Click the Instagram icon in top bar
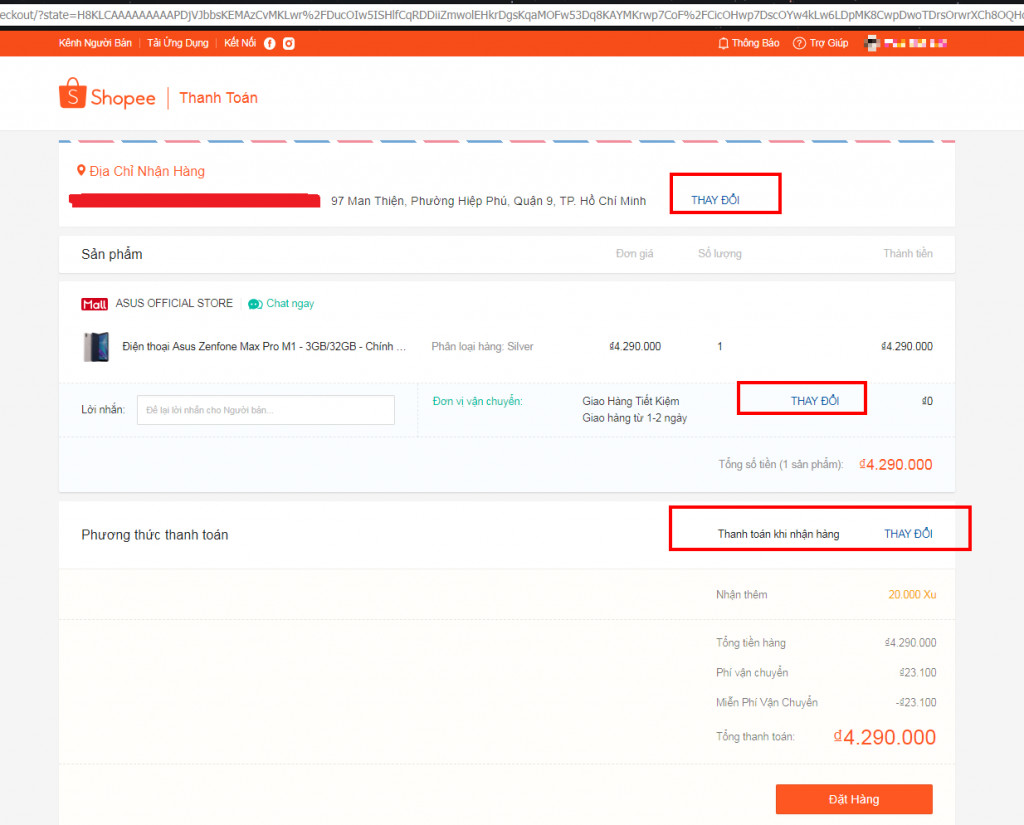Viewport: 1024px width, 825px height. pyautogui.click(x=288, y=43)
